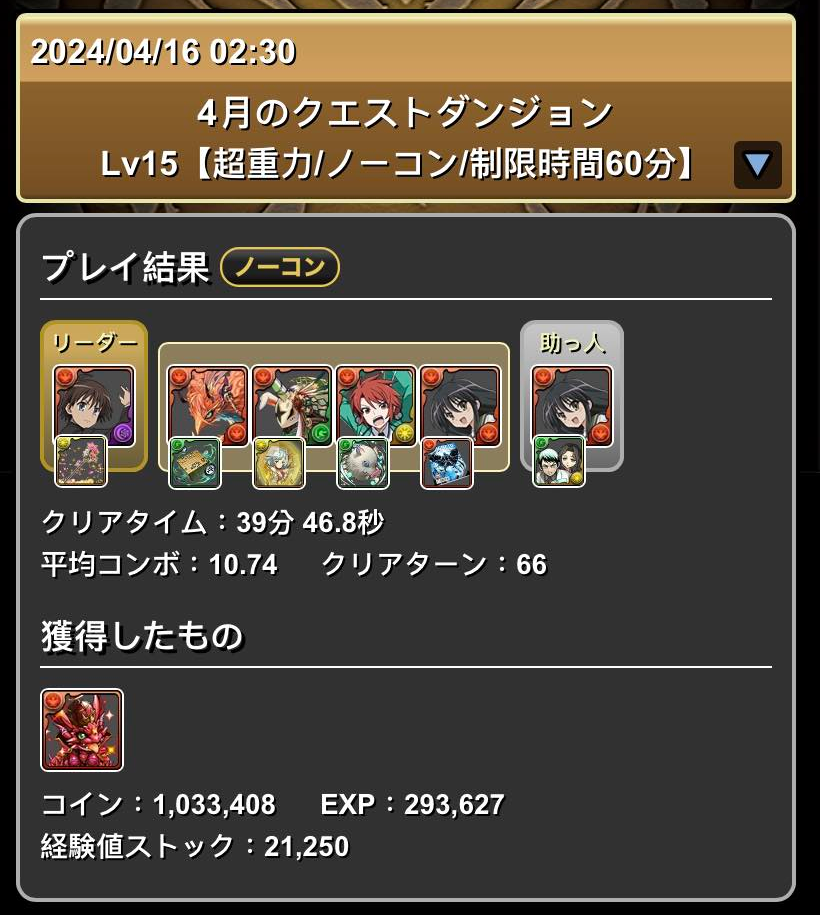Tap the Lv15 超重力 dungeon name line
Viewport: 820px width, 915px height.
tap(397, 163)
